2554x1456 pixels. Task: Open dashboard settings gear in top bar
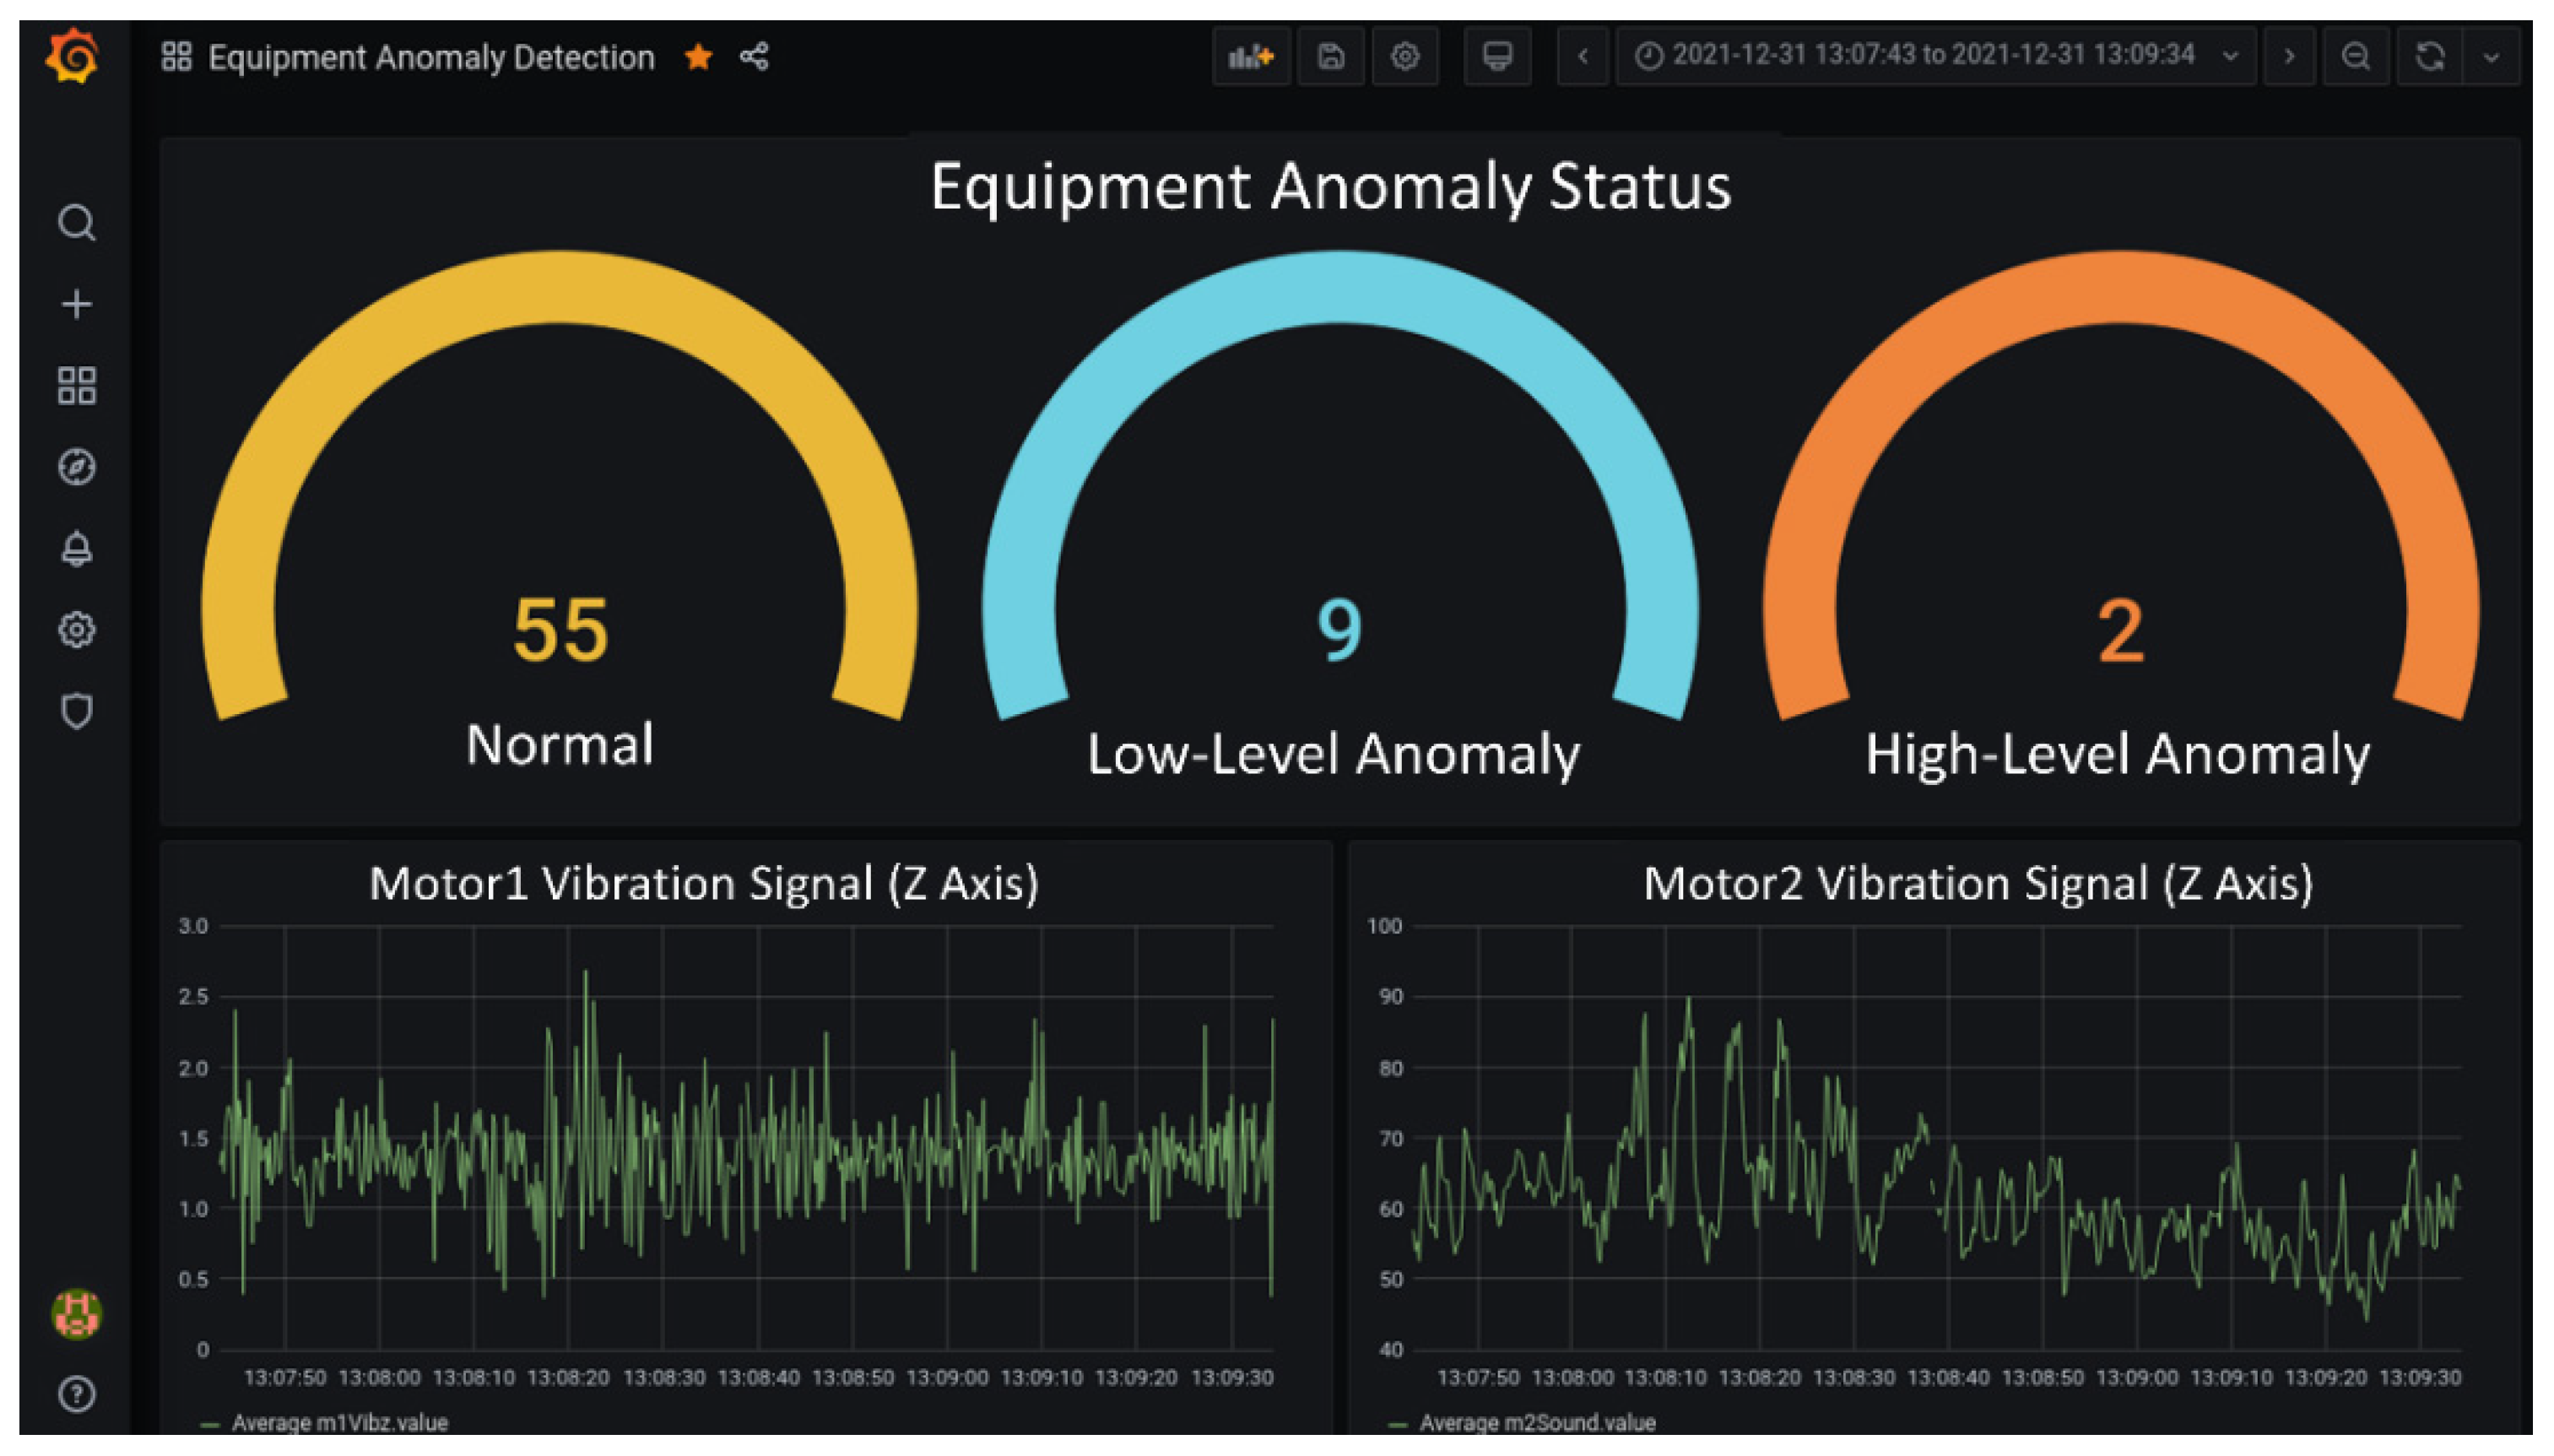1405,57
